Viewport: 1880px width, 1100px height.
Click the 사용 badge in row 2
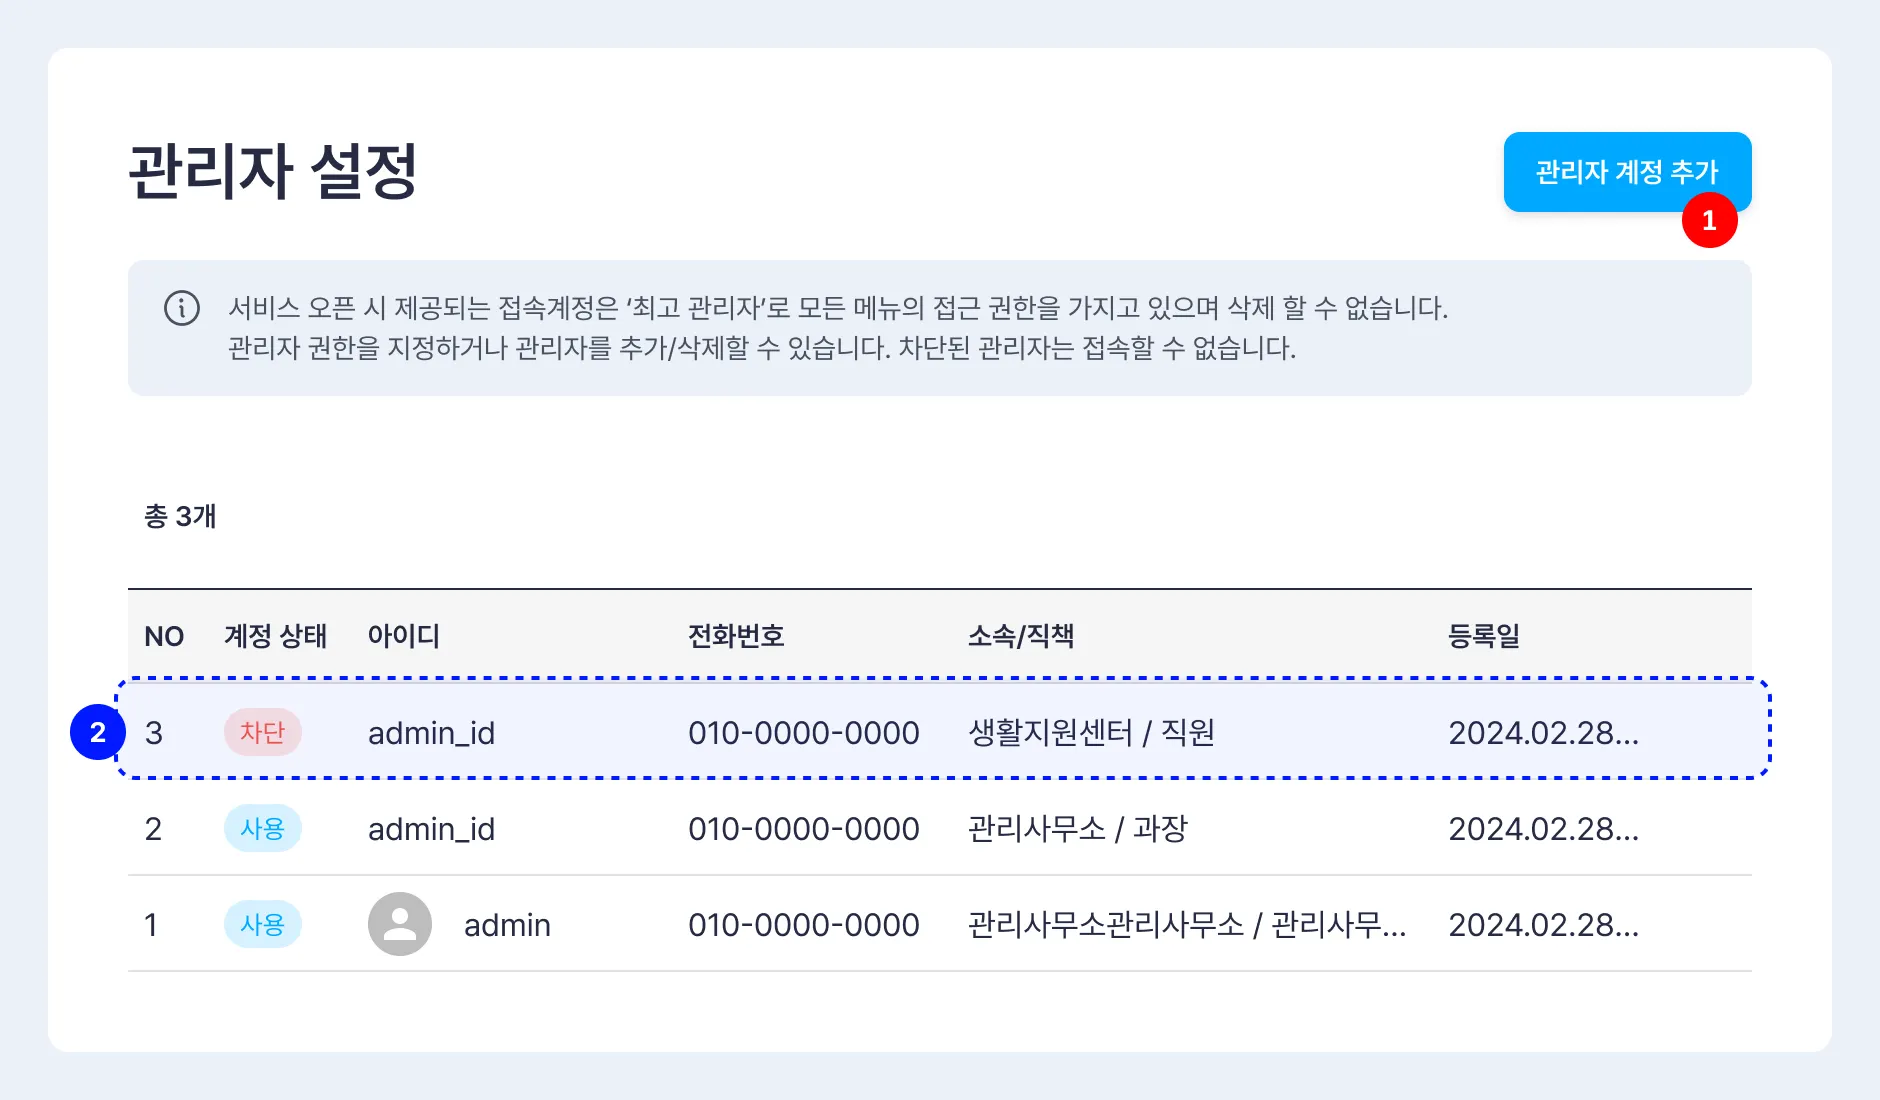[262, 828]
